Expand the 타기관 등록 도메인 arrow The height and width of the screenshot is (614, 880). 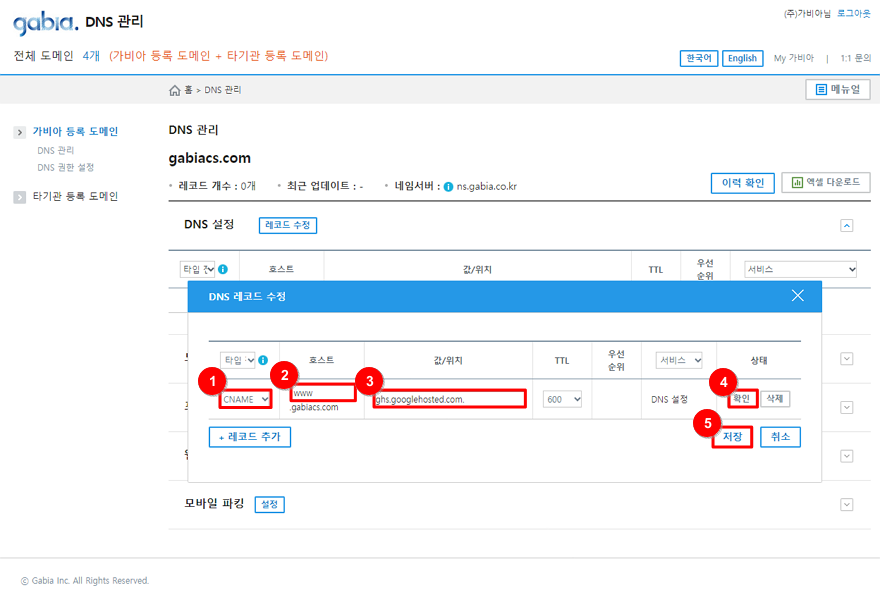pyautogui.click(x=20, y=197)
